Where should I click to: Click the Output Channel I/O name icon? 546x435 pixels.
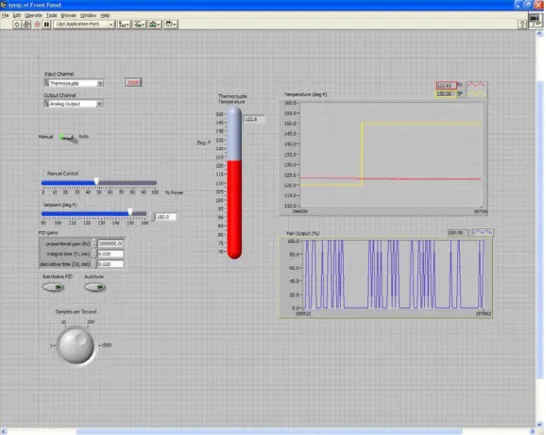[47, 104]
